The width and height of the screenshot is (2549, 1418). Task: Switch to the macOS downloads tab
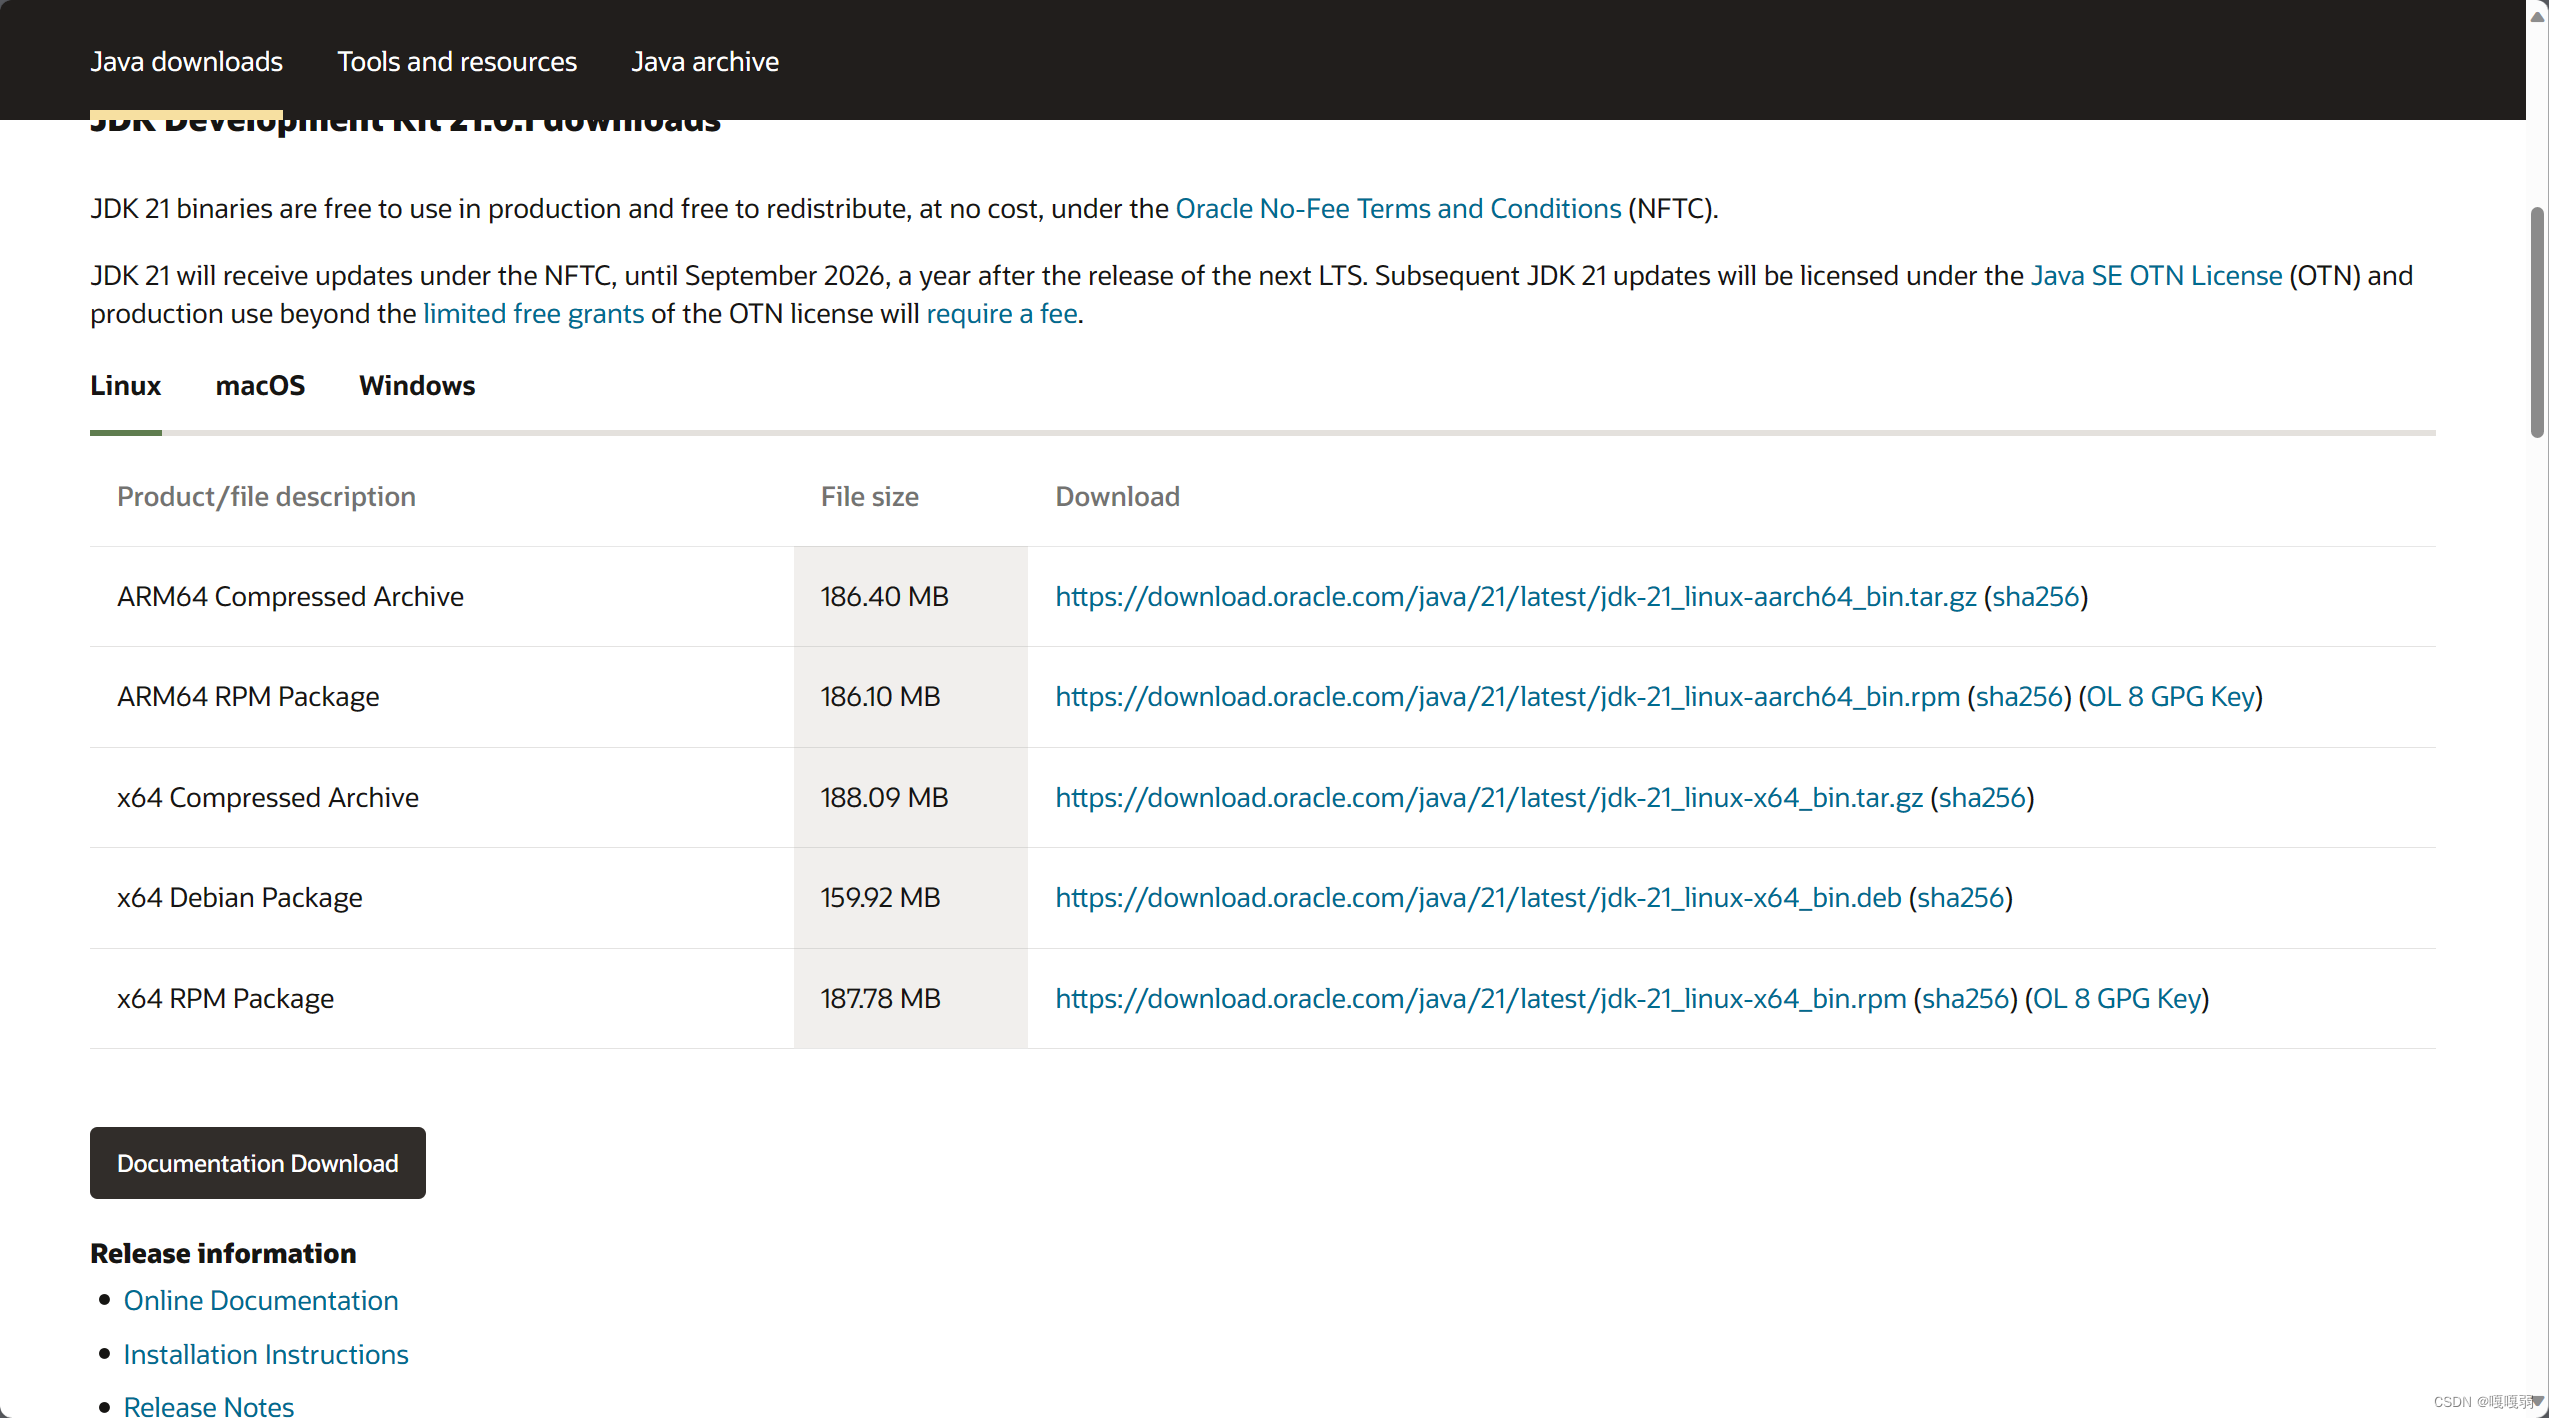[260, 386]
